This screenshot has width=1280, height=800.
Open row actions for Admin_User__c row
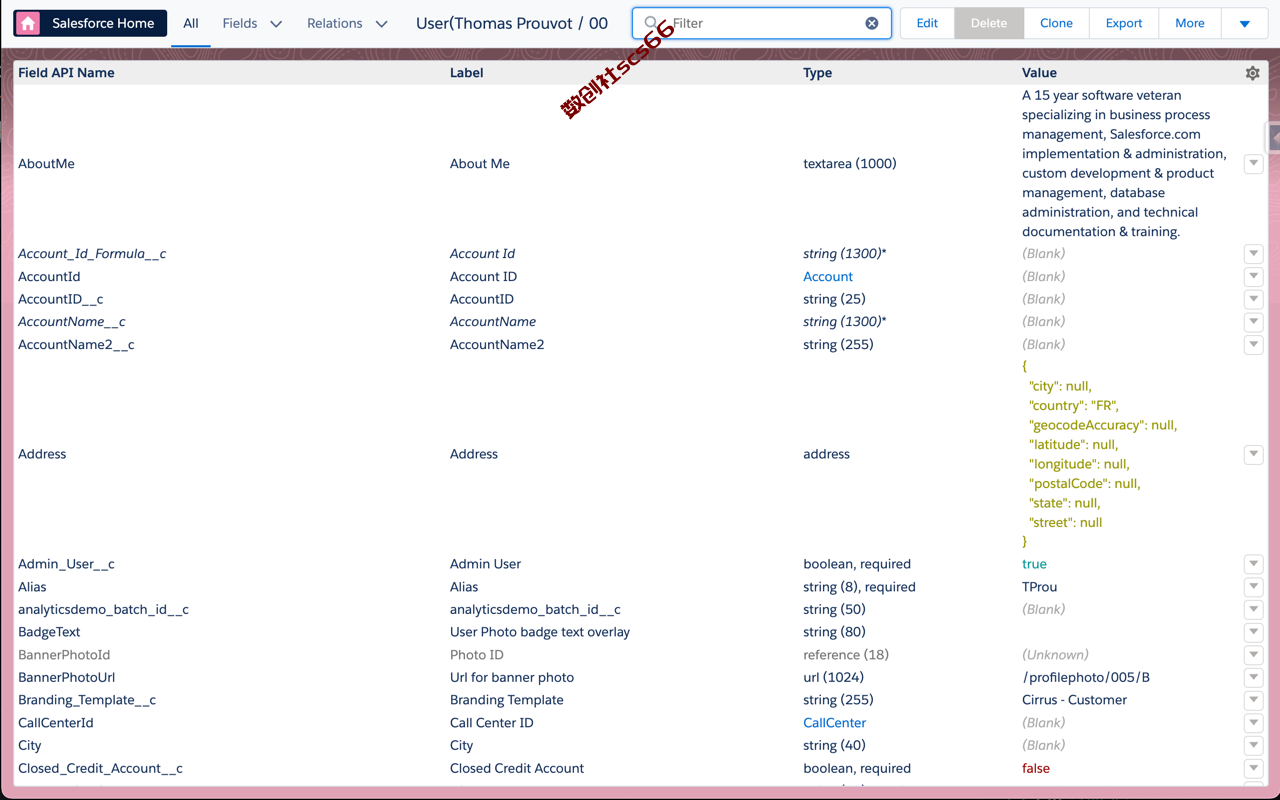[x=1253, y=564]
